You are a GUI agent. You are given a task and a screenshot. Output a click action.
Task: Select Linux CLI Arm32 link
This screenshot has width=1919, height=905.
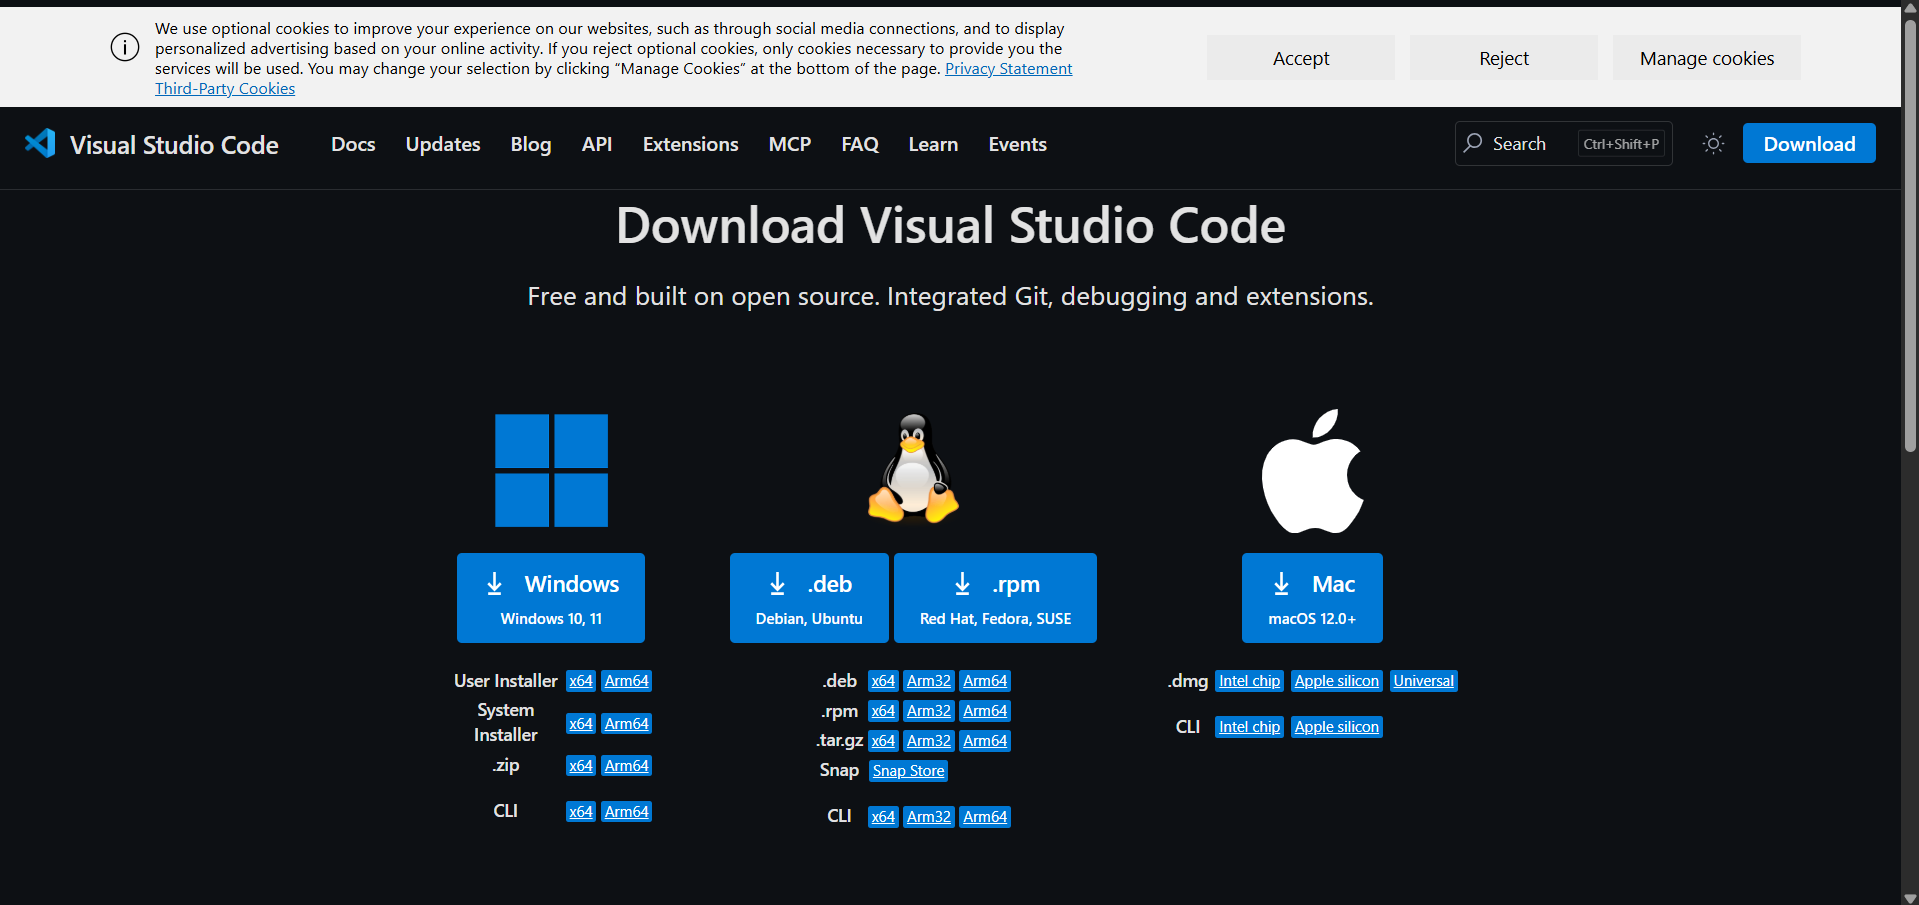point(929,817)
